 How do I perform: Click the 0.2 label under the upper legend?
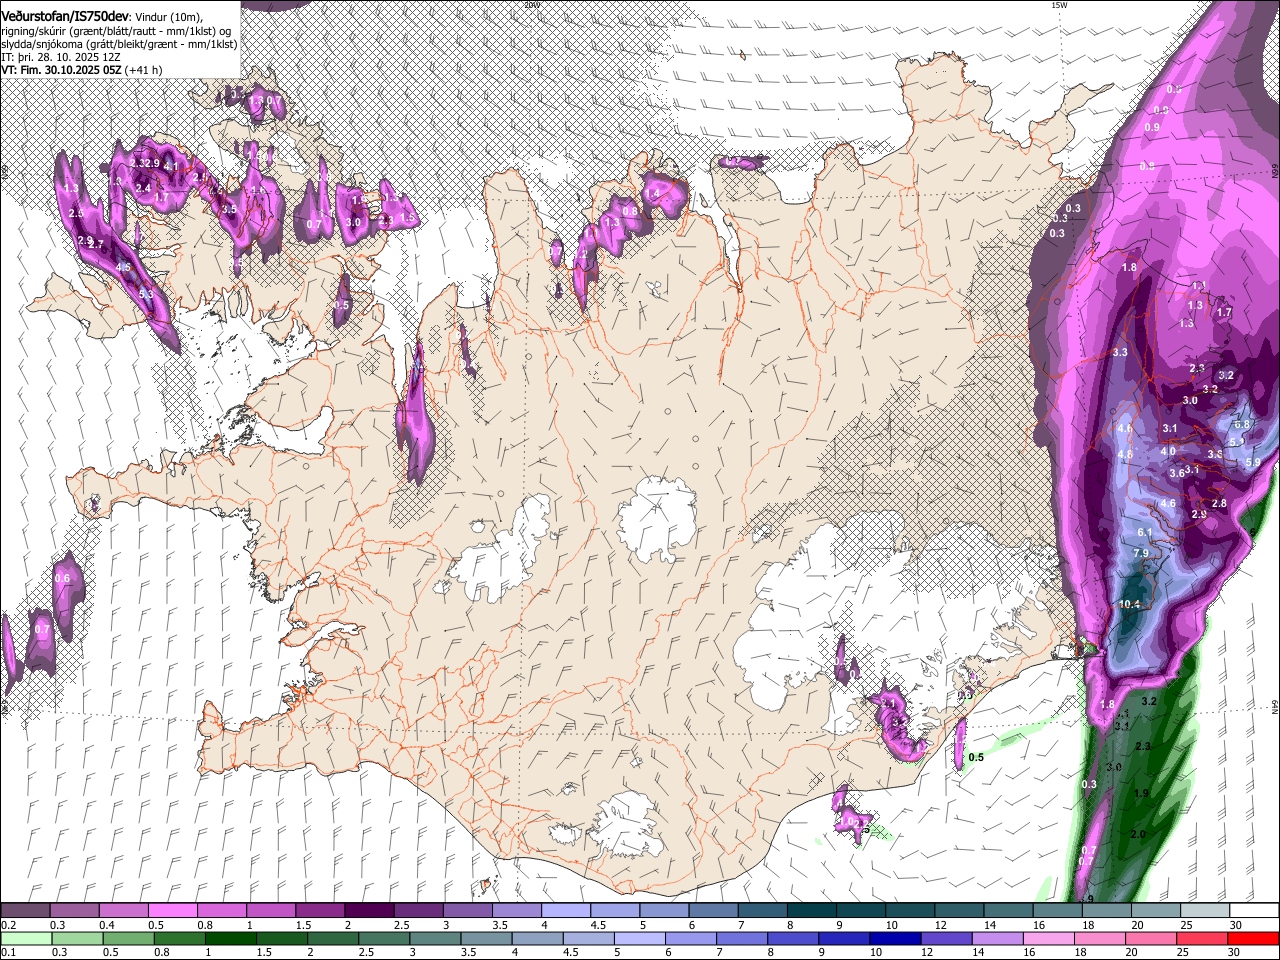coord(7,925)
